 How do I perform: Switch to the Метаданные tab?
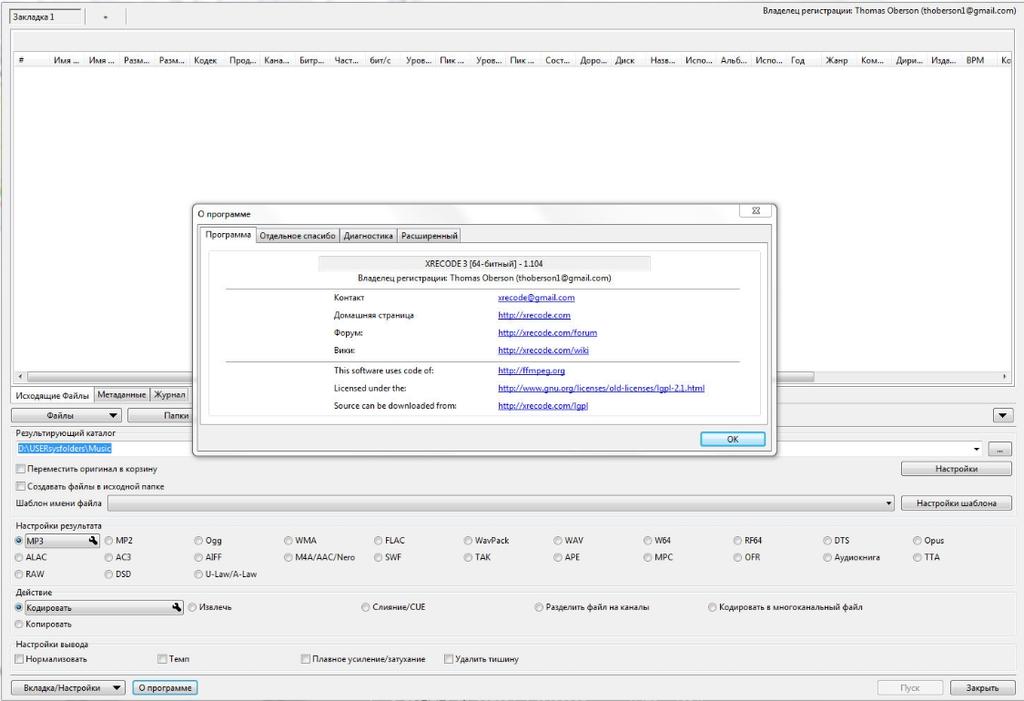(x=121, y=395)
